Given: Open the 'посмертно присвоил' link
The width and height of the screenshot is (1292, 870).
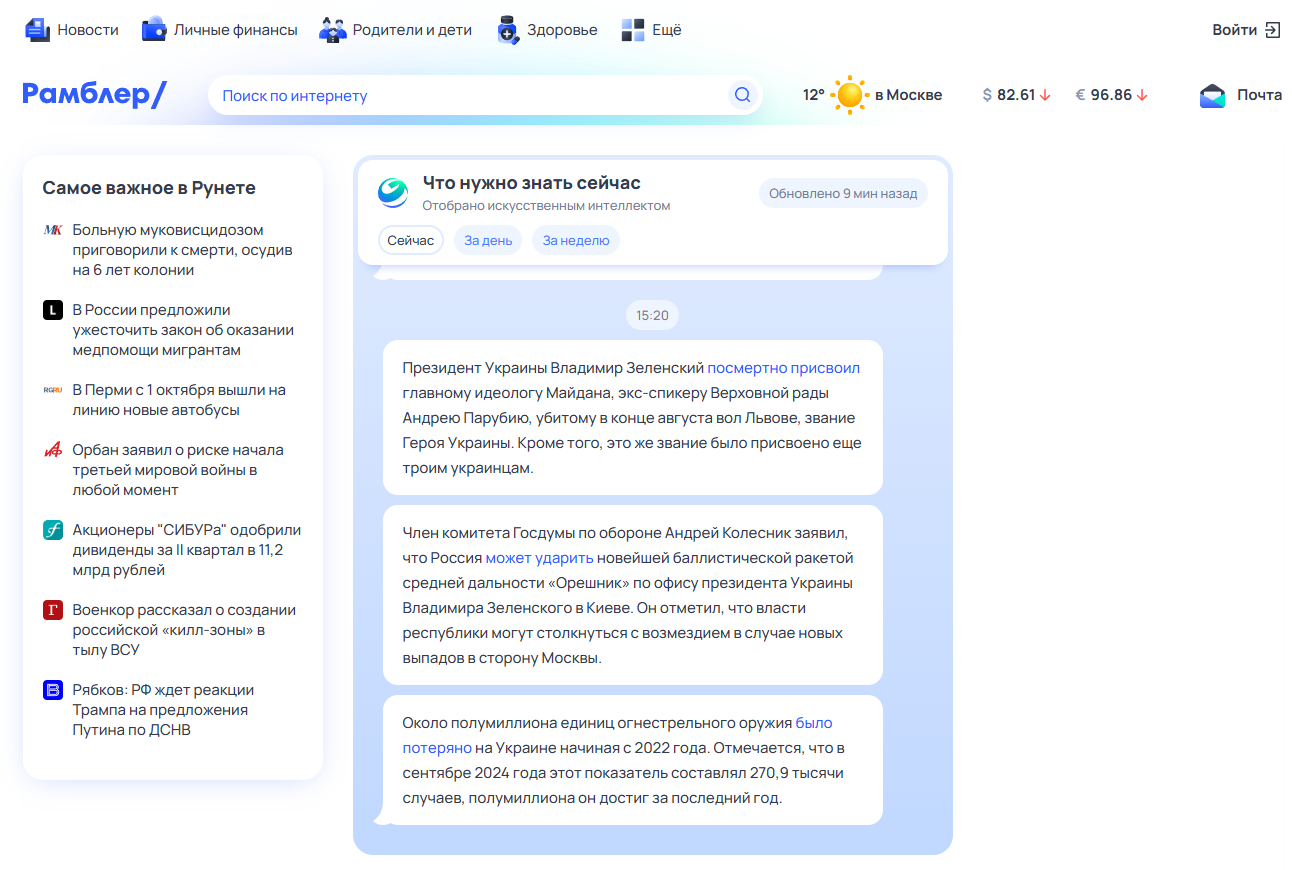Looking at the screenshot, I should (783, 368).
